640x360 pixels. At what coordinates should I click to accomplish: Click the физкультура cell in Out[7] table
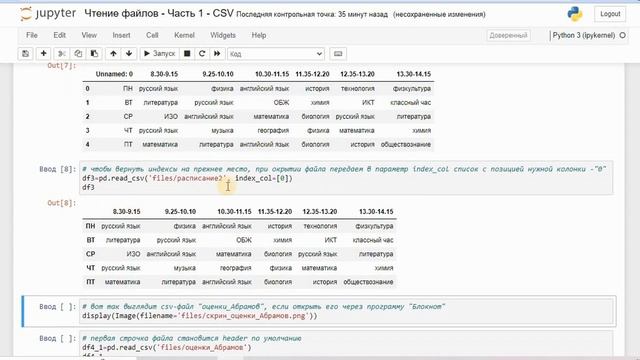pyautogui.click(x=411, y=89)
